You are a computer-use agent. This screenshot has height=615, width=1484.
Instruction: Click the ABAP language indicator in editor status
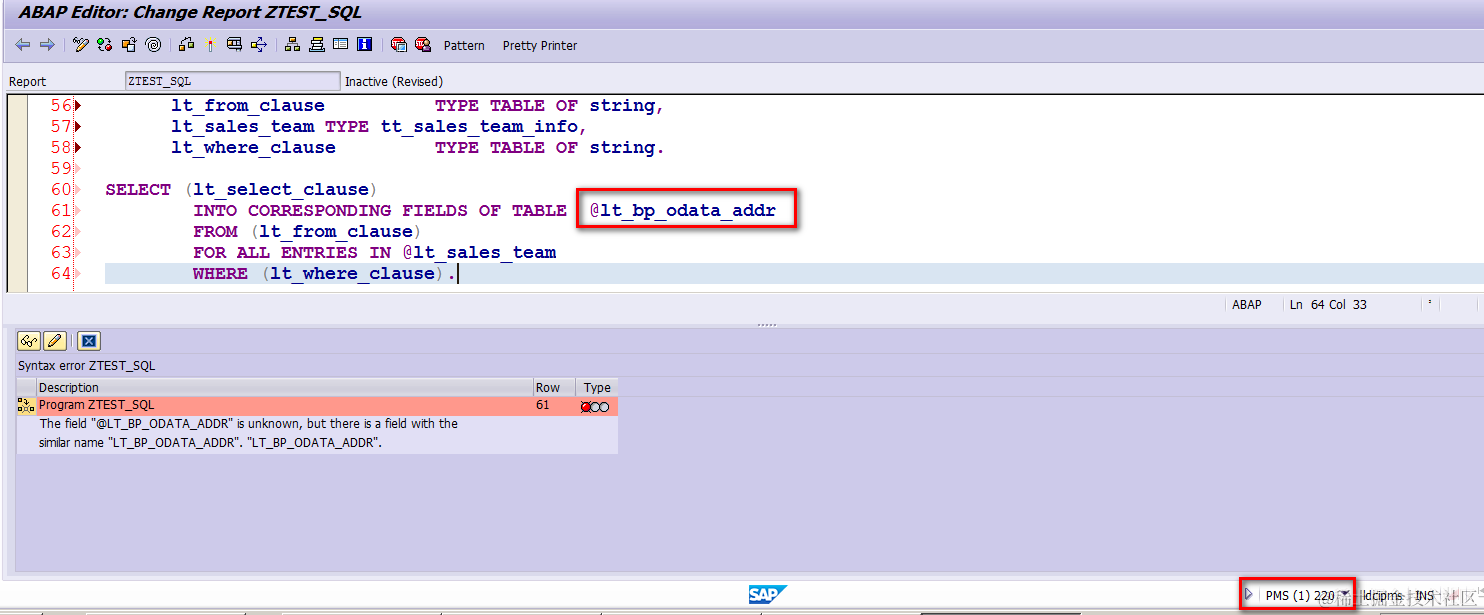(x=1246, y=305)
